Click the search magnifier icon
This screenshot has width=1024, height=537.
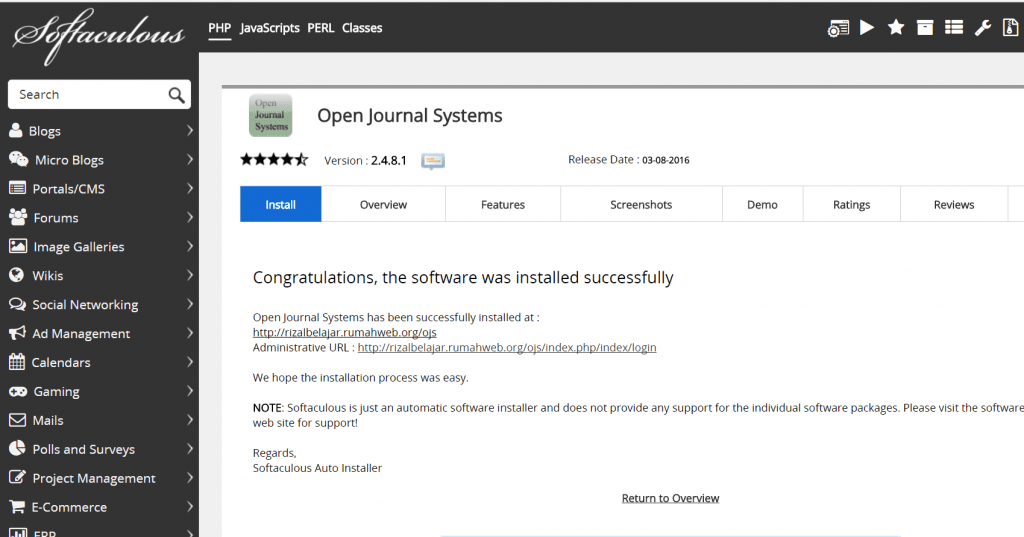click(176, 95)
